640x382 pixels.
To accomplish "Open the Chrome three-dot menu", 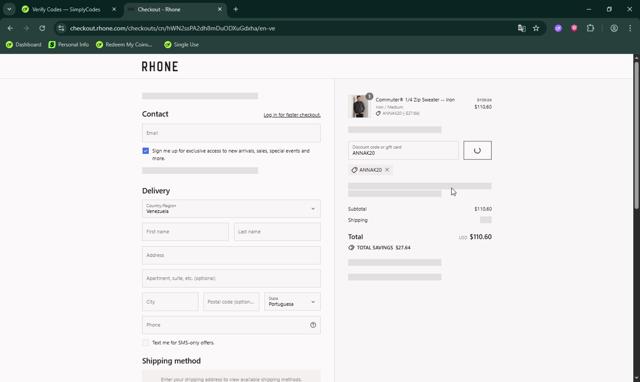I will point(630,28).
